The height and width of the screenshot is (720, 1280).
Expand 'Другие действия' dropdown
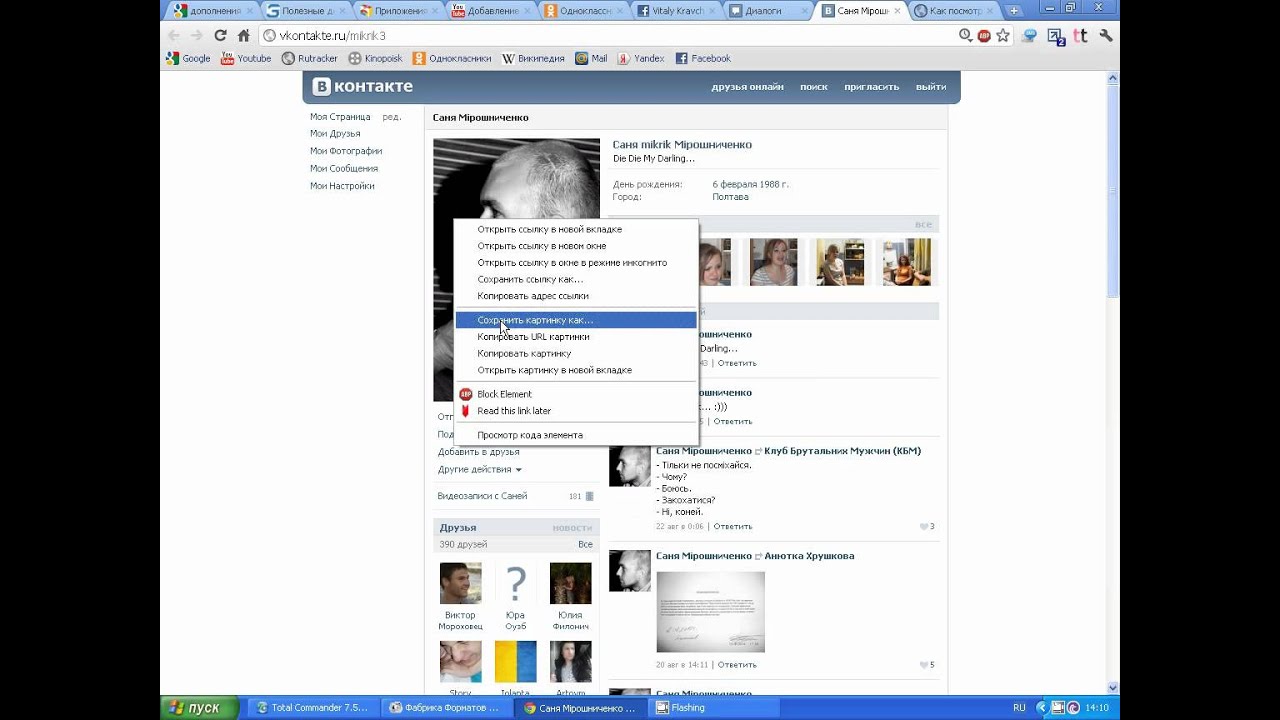point(479,469)
